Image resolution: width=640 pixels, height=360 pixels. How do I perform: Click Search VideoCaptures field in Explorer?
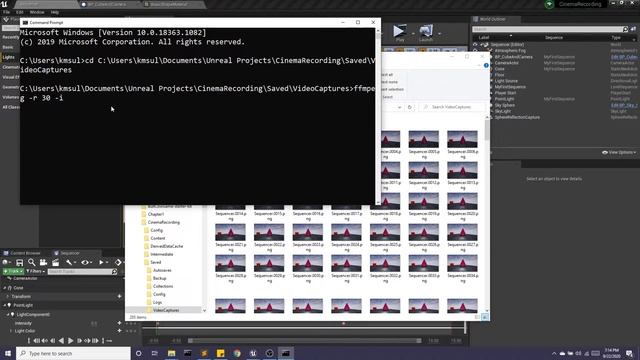pos(452,107)
